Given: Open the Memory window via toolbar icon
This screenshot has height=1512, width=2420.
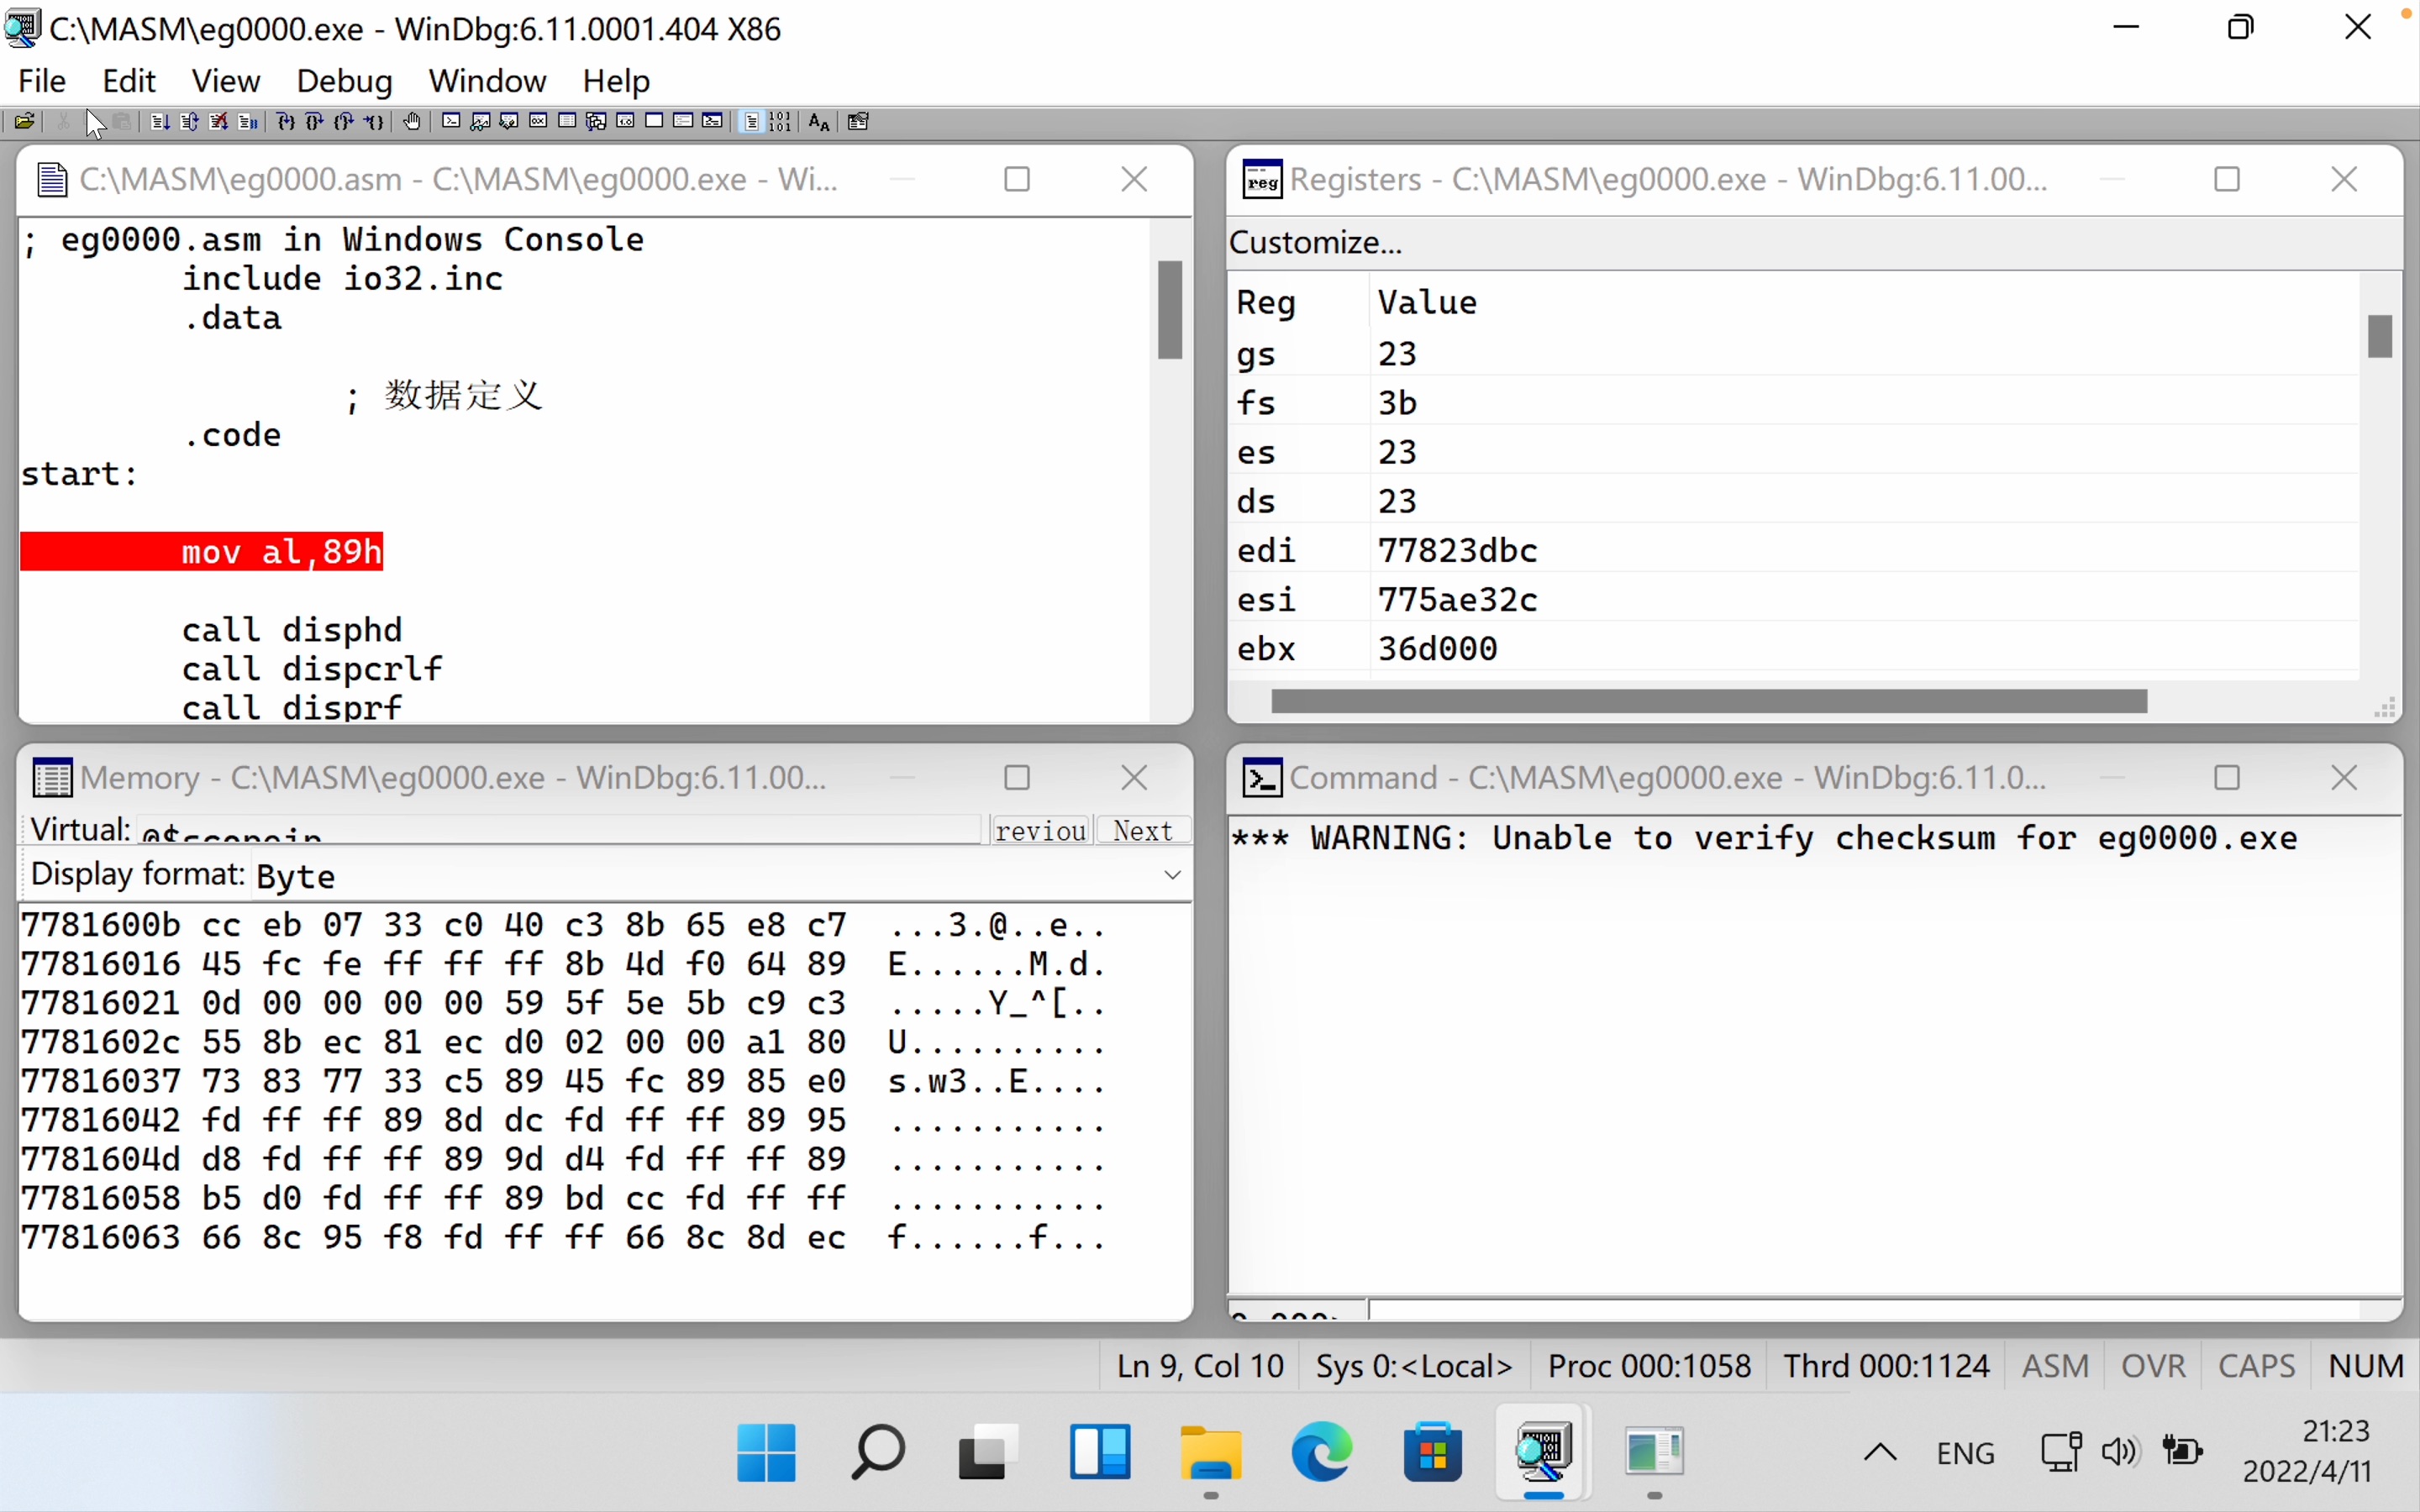Looking at the screenshot, I should click(x=566, y=121).
